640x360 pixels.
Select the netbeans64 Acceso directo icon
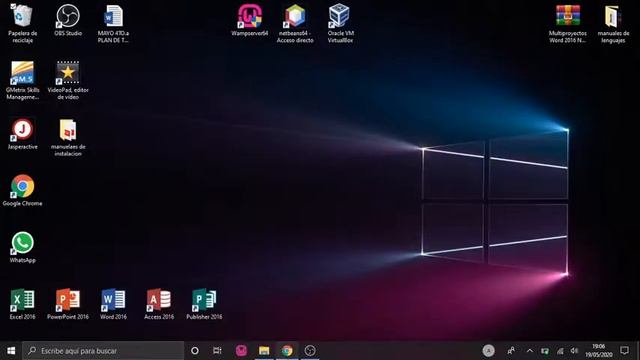(x=295, y=23)
